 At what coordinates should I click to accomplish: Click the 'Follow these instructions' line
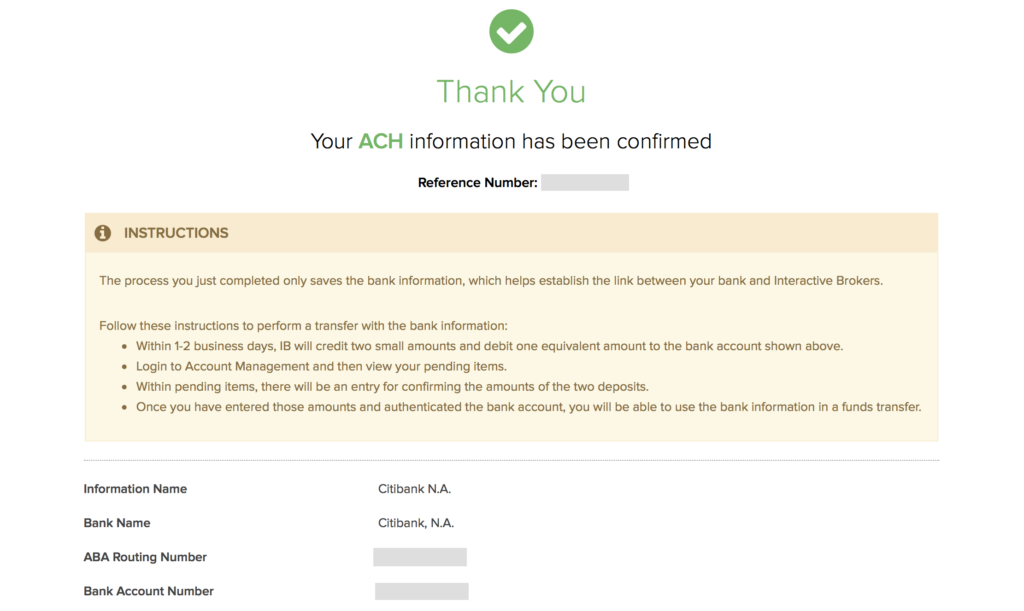pyautogui.click(x=304, y=326)
